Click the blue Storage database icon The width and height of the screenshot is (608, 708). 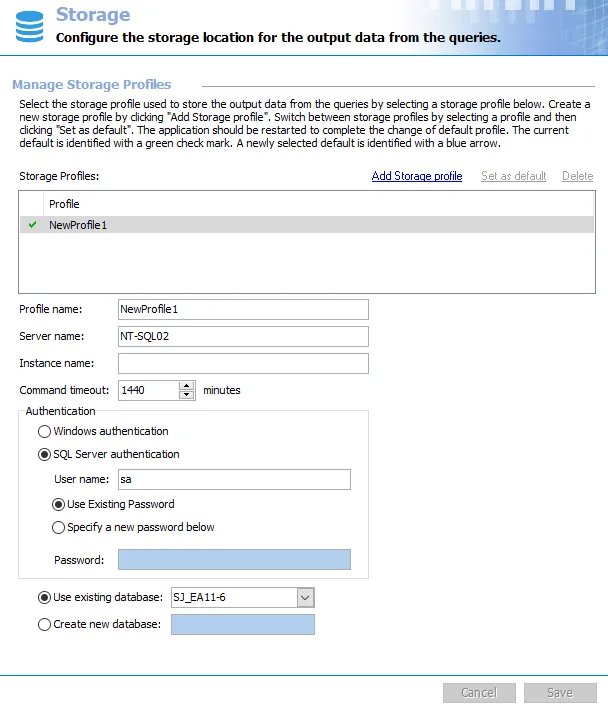29,27
